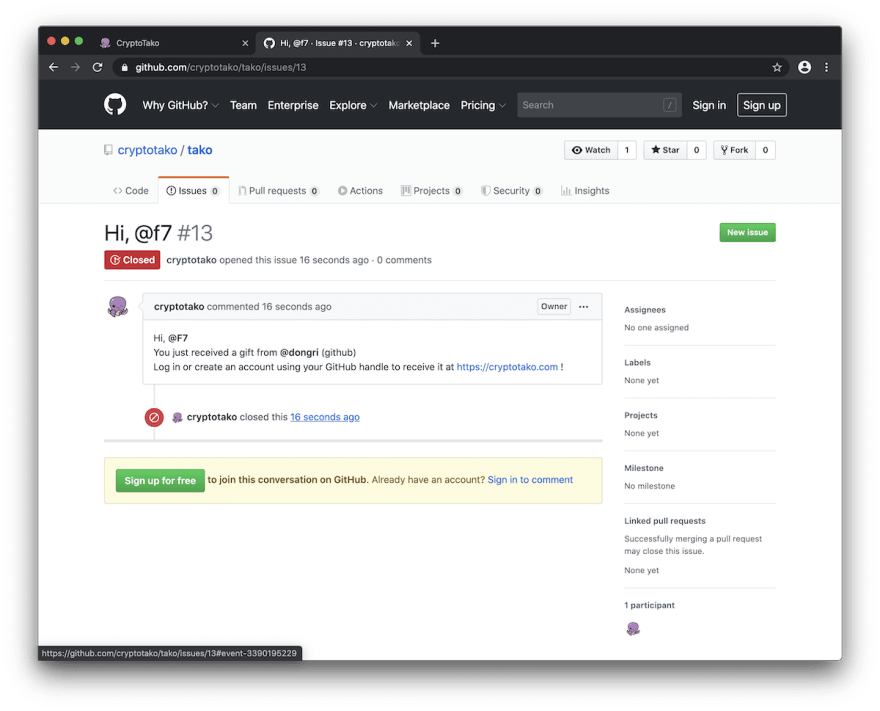Open the Chrome three-dot menu

[x=826, y=67]
